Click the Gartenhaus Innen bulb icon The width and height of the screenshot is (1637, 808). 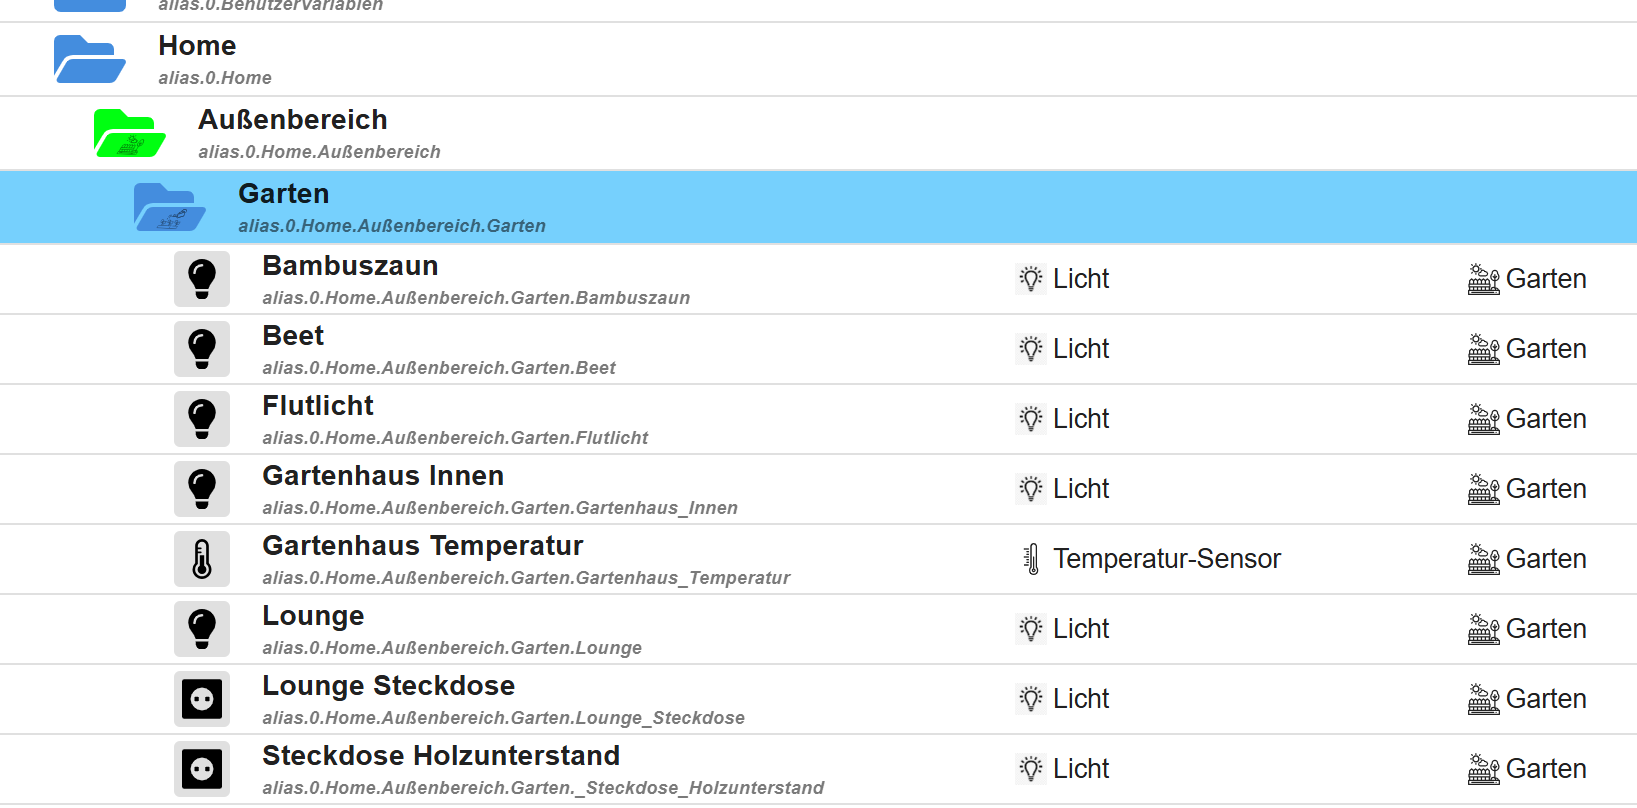pos(202,489)
